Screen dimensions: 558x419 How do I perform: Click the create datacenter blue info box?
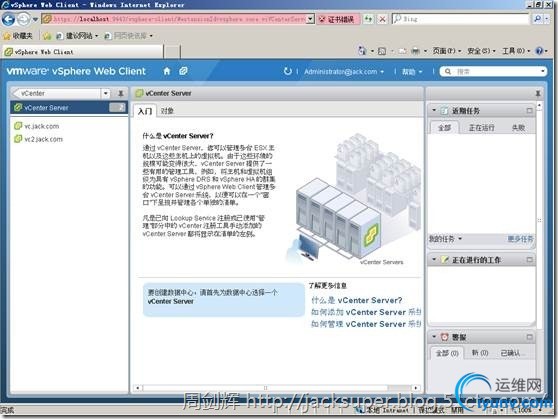pyautogui.click(x=223, y=299)
